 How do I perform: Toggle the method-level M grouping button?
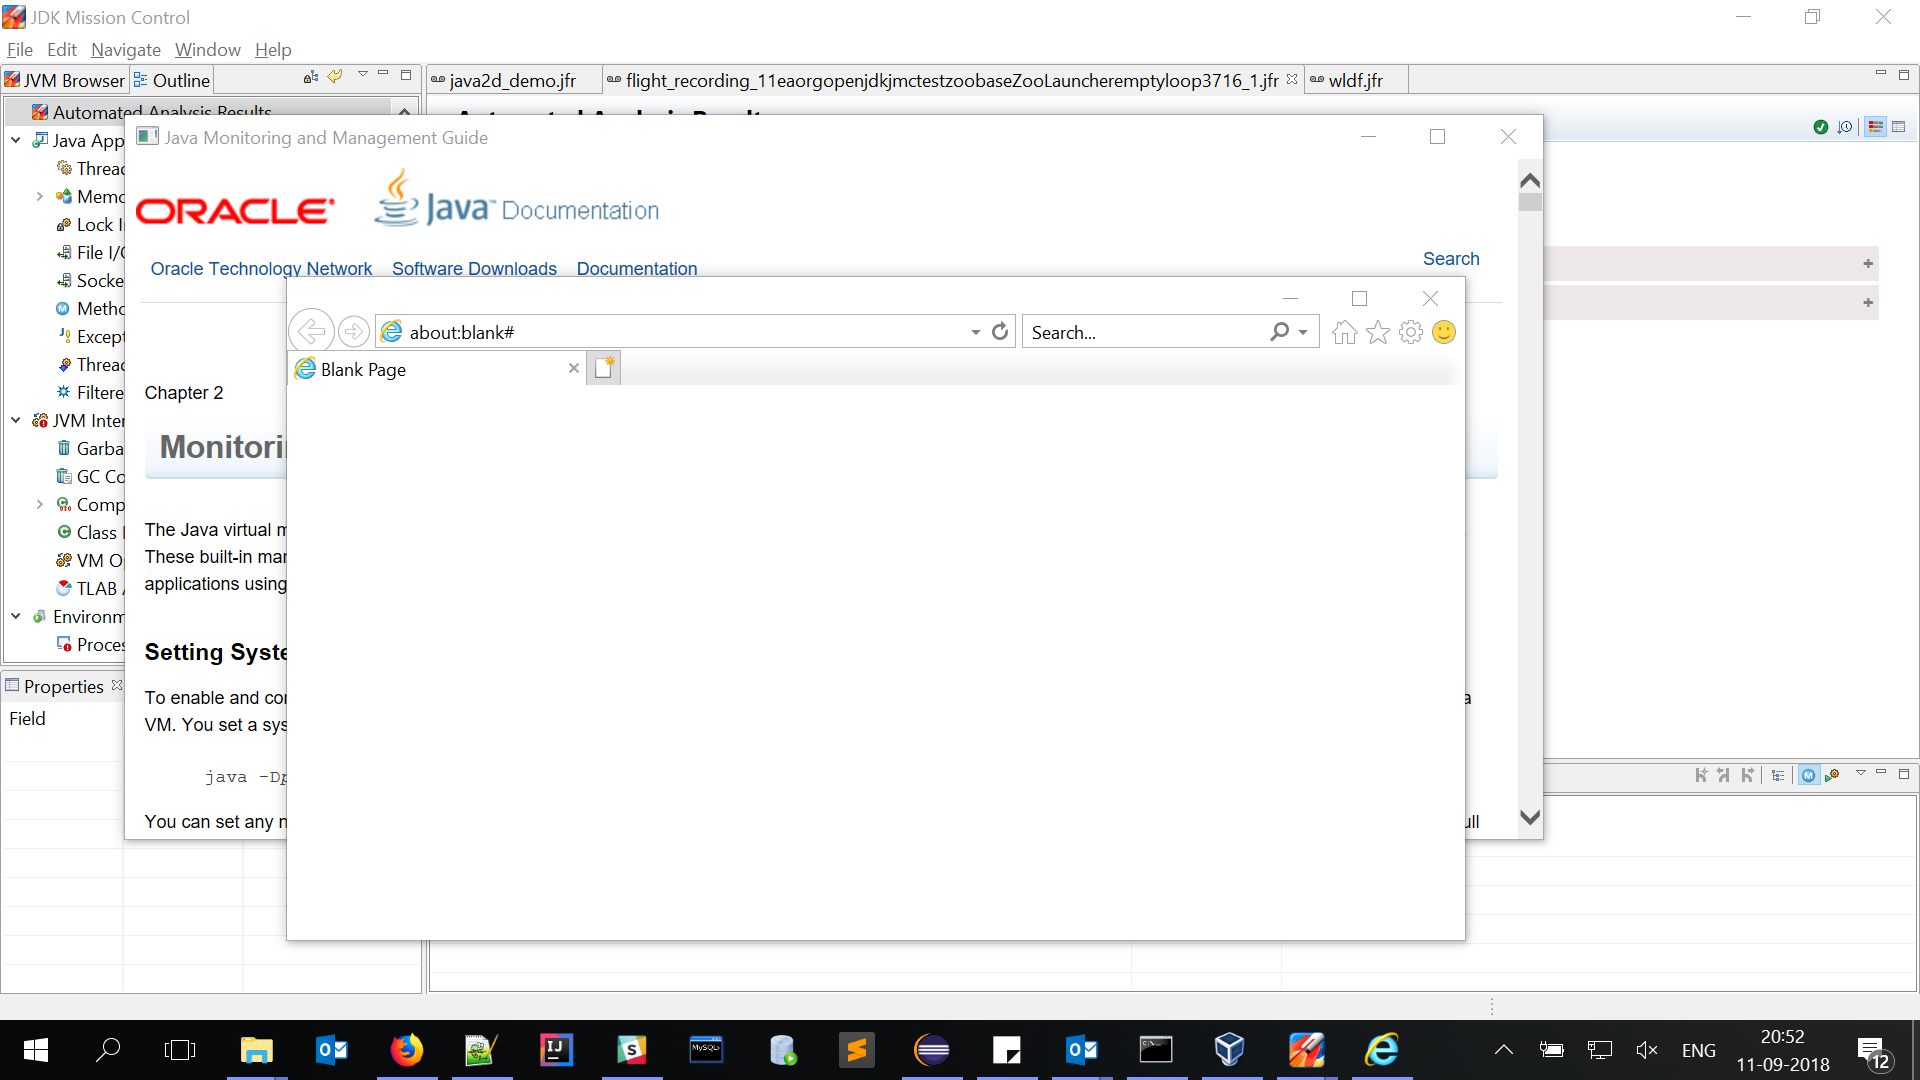1808,775
